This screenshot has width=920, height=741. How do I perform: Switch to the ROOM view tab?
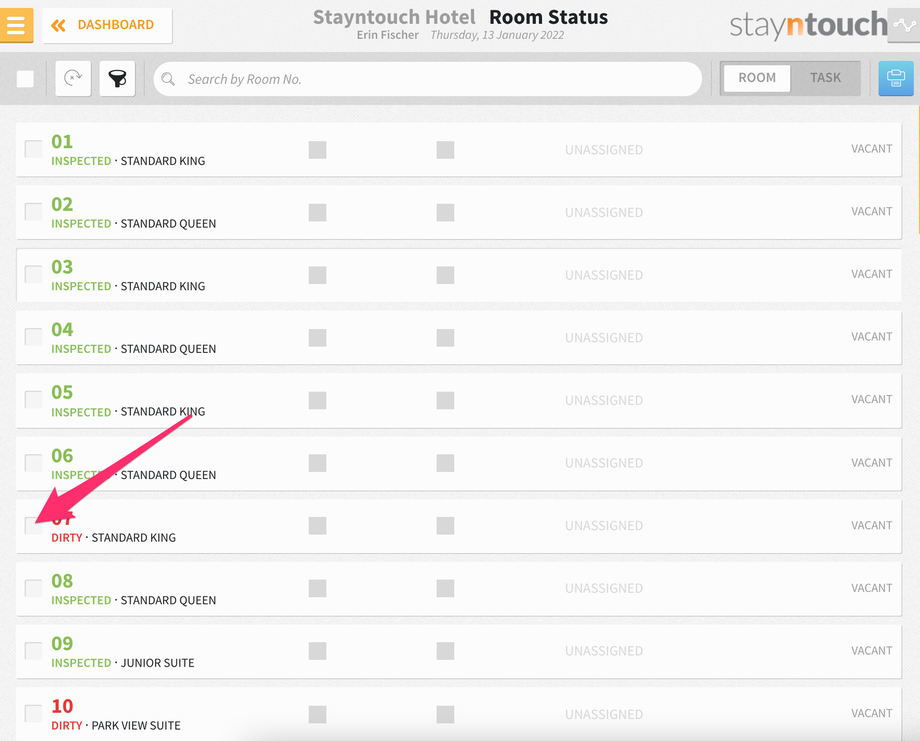tap(757, 77)
